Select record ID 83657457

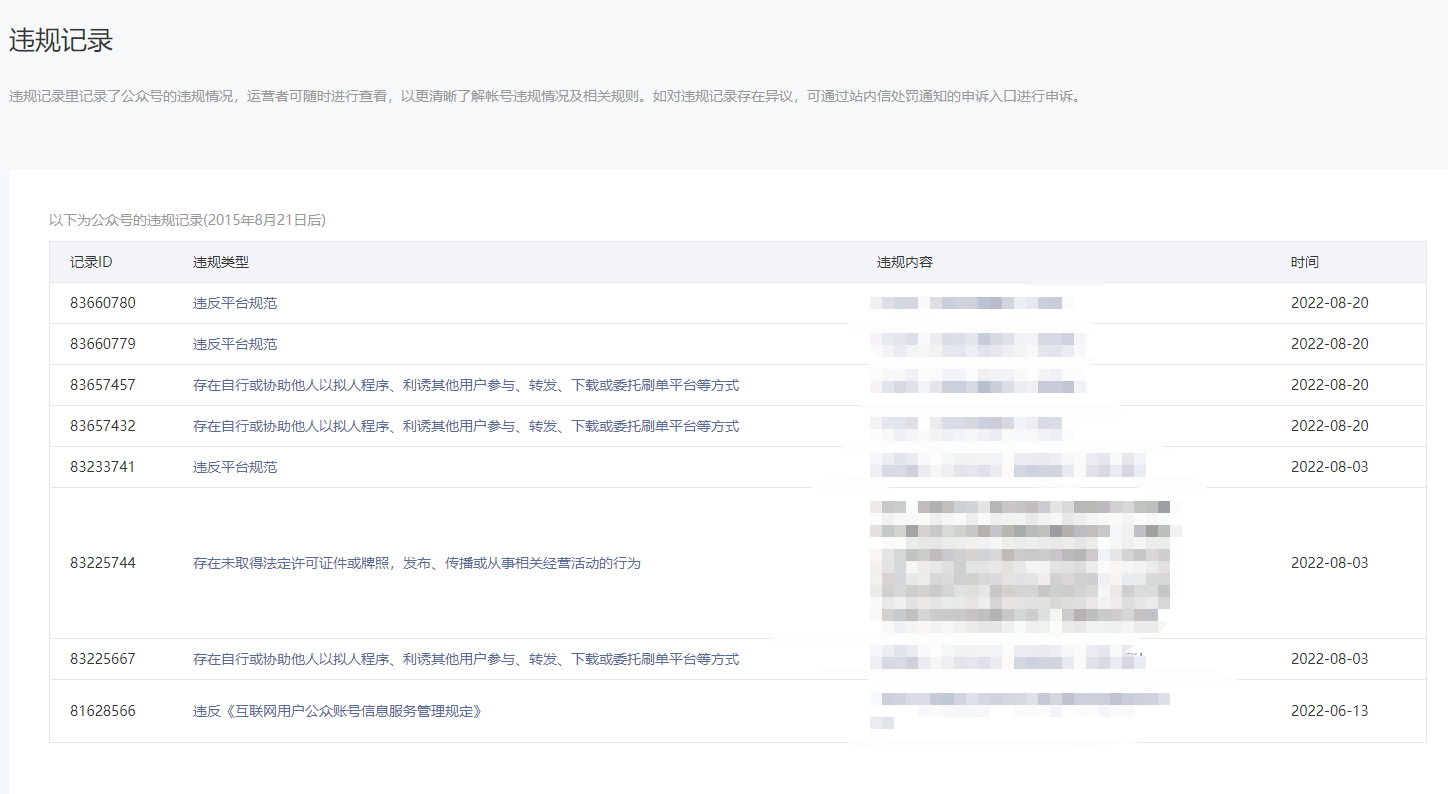coord(103,385)
